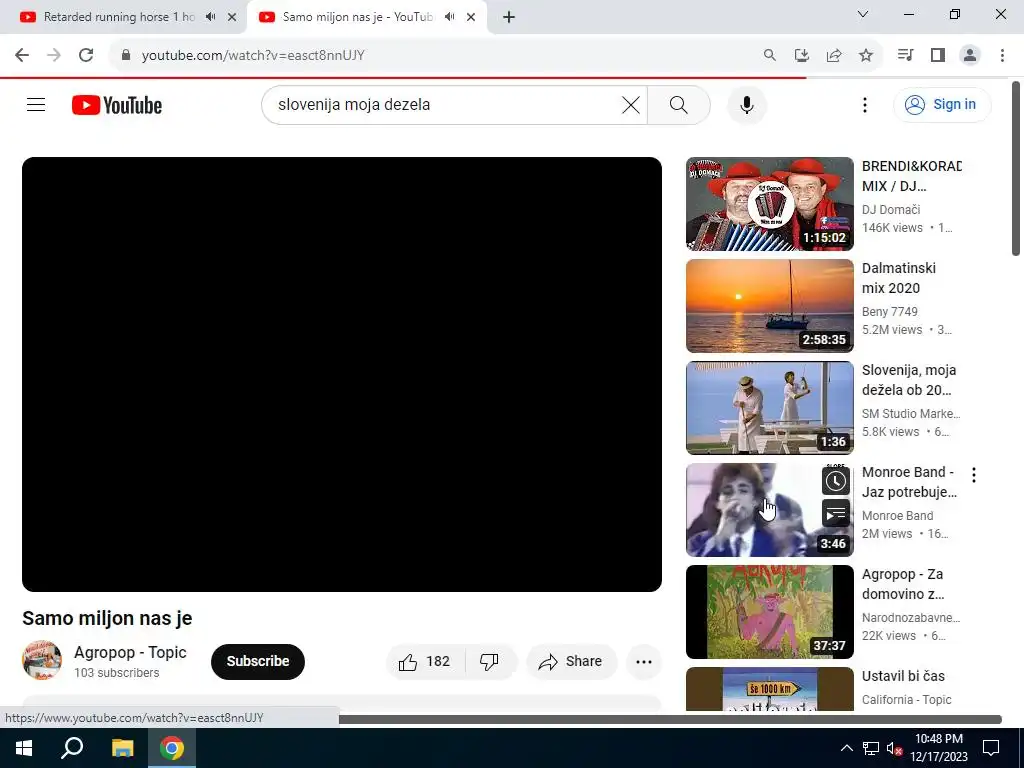Open Slovenija, moja dežela video thumbnail

[769, 408]
